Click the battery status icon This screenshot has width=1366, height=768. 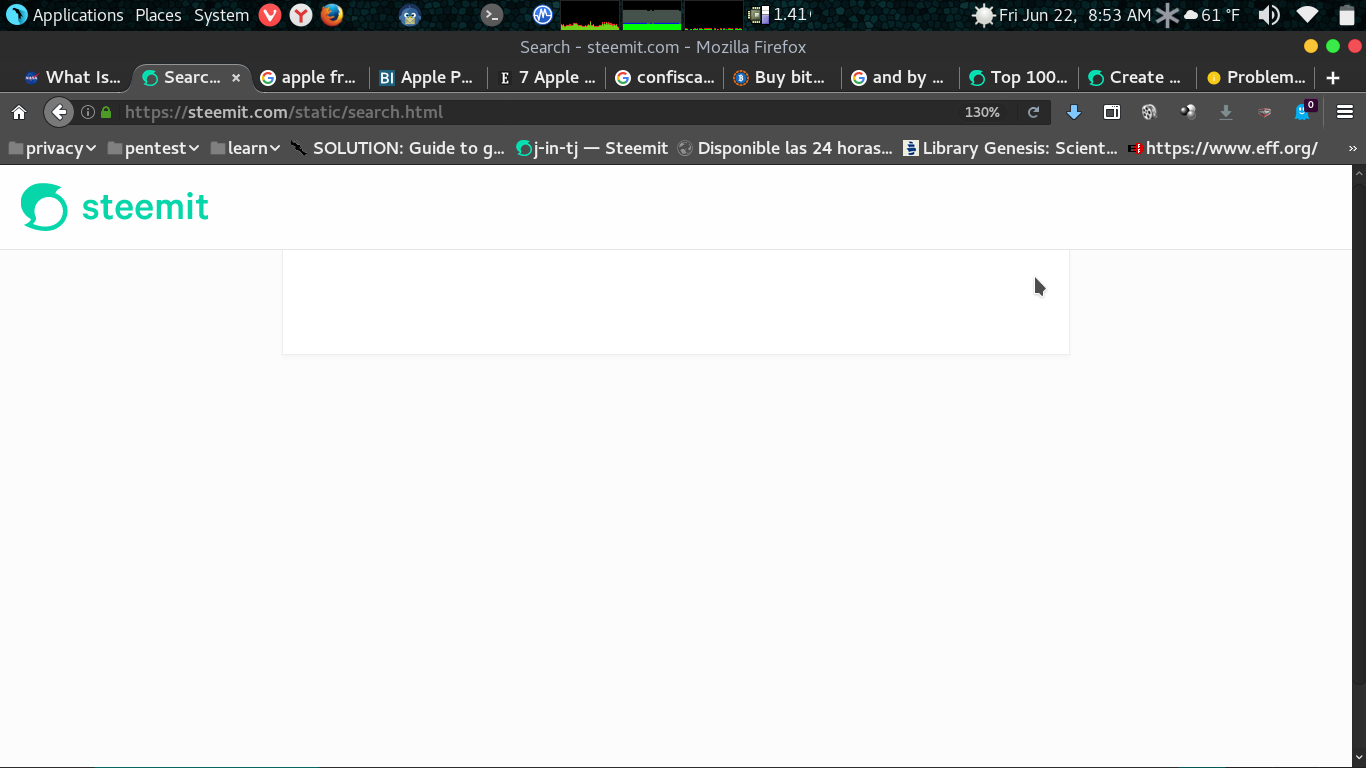[x=1346, y=15]
